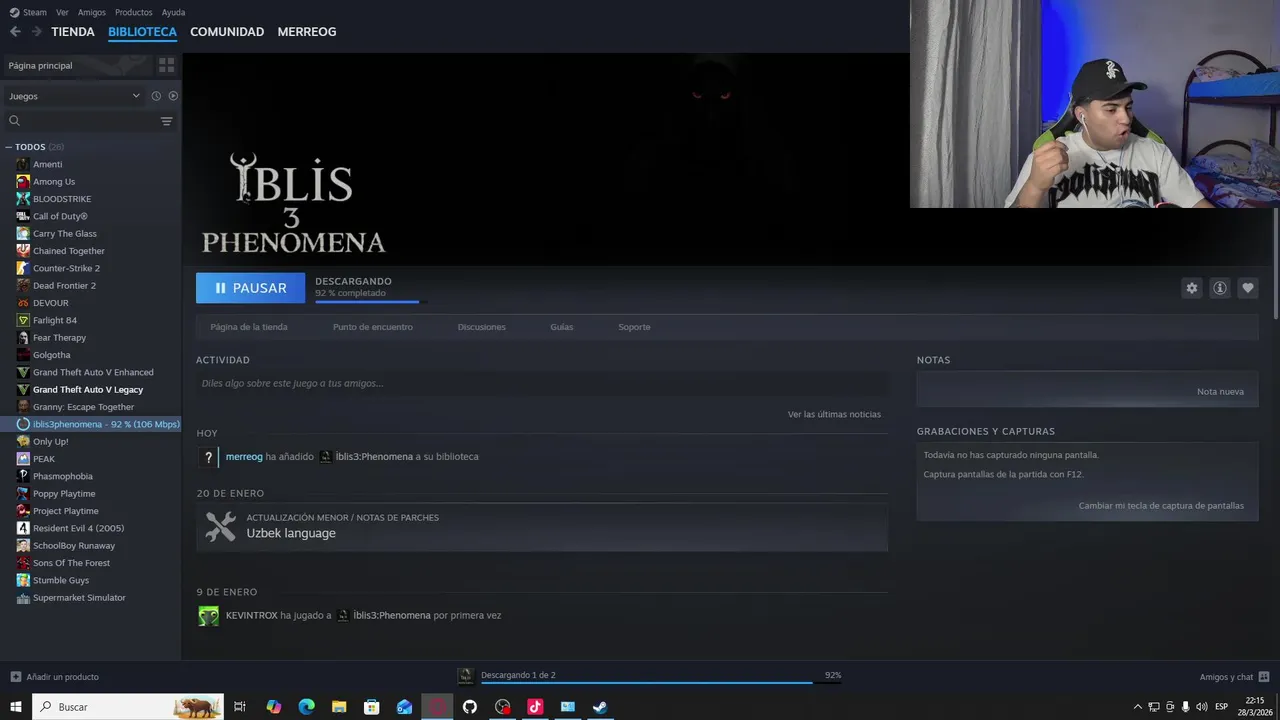The image size is (1280, 720).
Task: Open the Juegos category dropdown
Action: point(75,96)
